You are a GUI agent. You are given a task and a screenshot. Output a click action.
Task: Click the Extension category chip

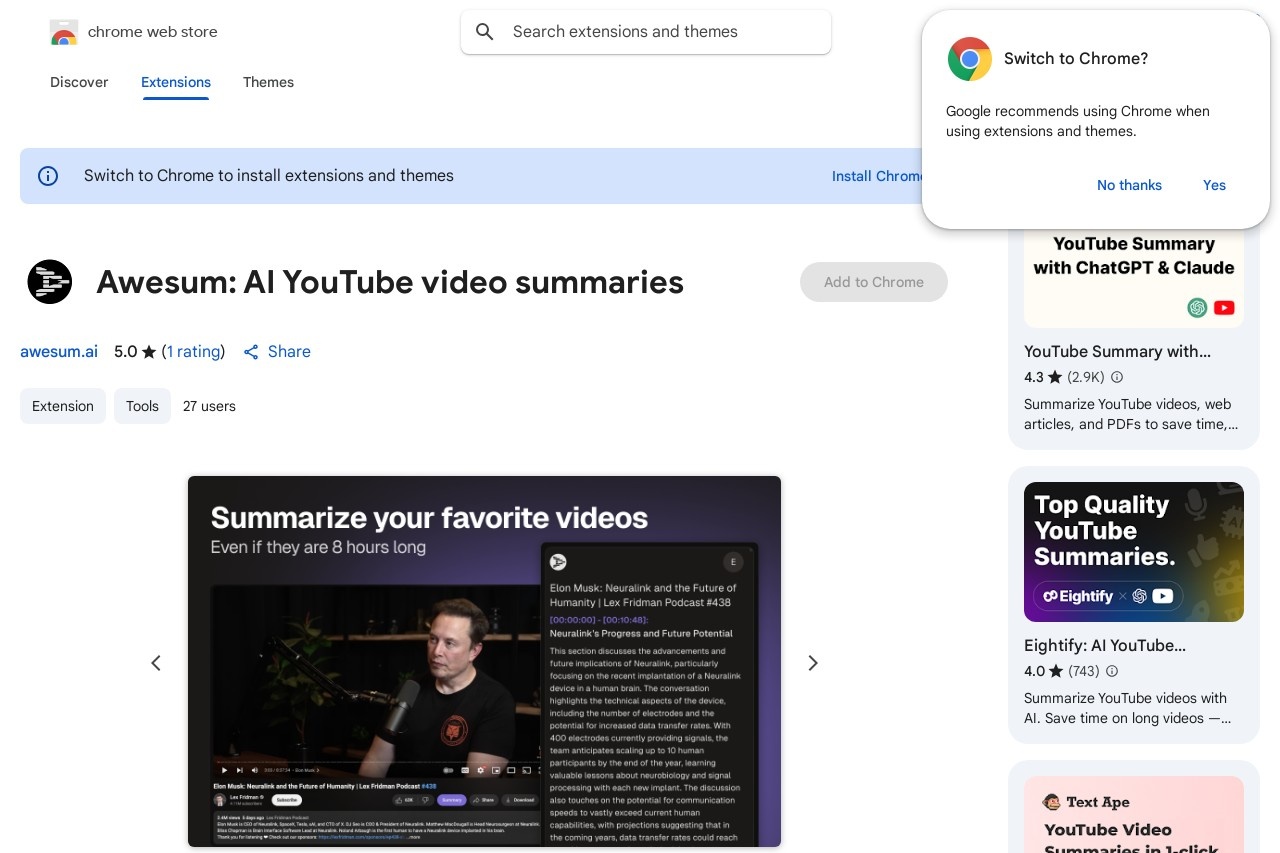click(63, 406)
